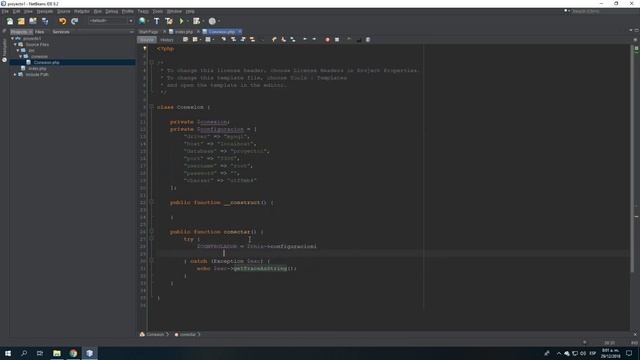Toggle Rectangular Selection in the editor toolbar

pyautogui.click(x=262, y=40)
